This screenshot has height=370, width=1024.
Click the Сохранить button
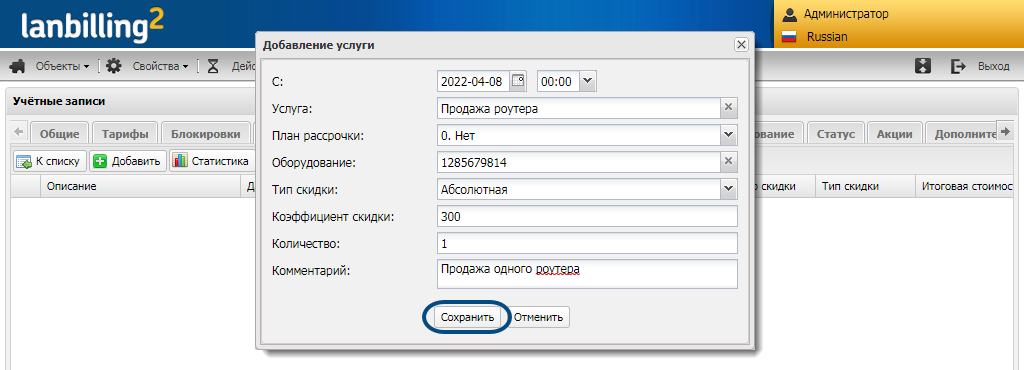pos(467,318)
